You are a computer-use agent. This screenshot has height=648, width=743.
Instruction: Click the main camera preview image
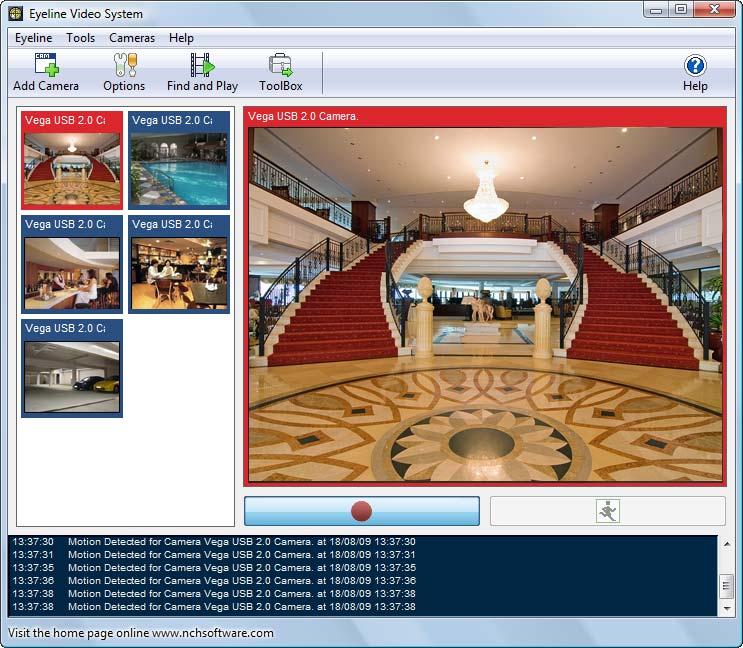point(485,305)
